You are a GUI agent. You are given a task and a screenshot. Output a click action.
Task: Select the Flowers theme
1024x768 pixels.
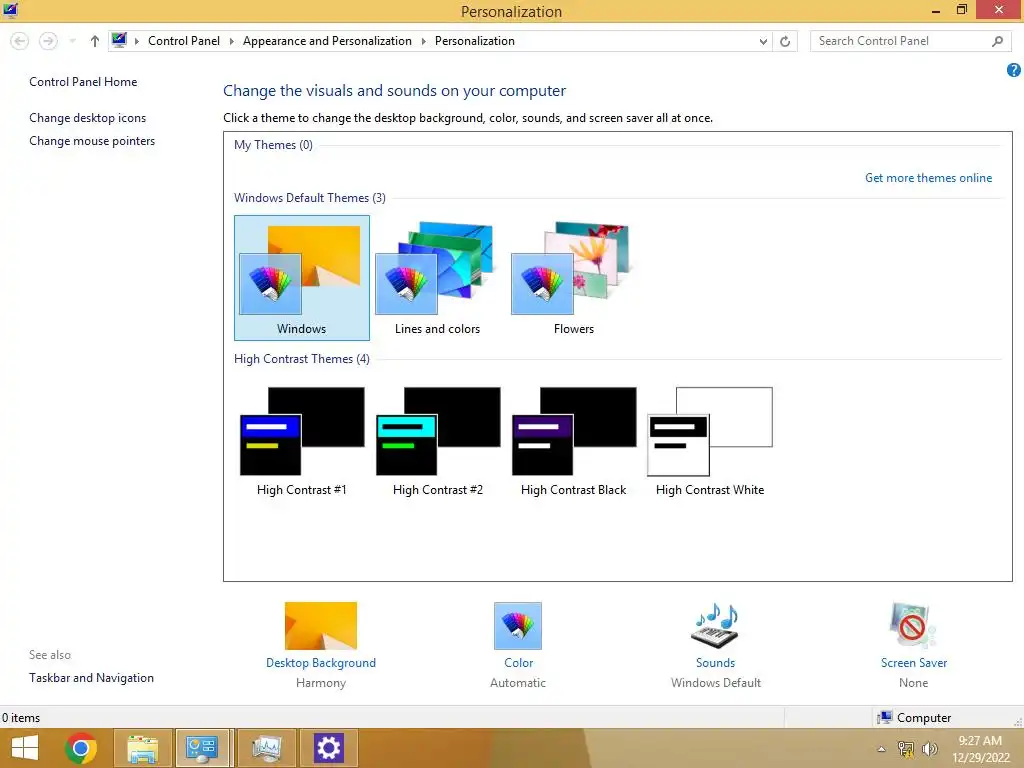point(573,278)
